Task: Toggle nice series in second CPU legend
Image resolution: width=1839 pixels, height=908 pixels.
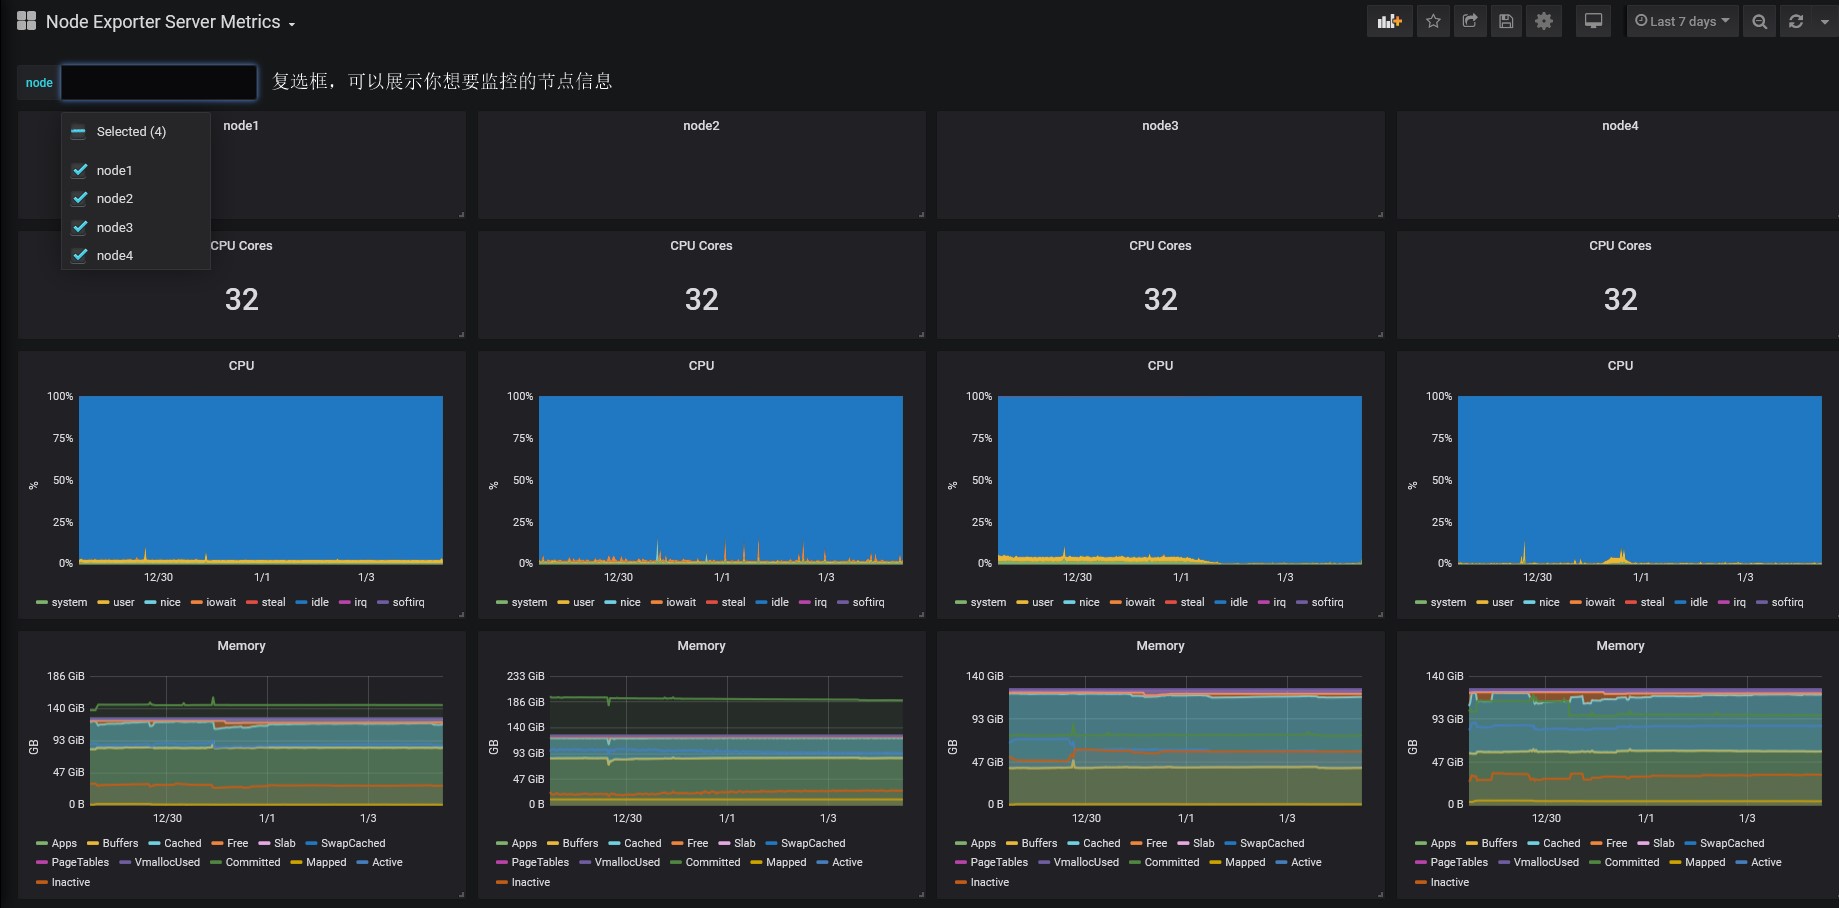Action: coord(630,602)
